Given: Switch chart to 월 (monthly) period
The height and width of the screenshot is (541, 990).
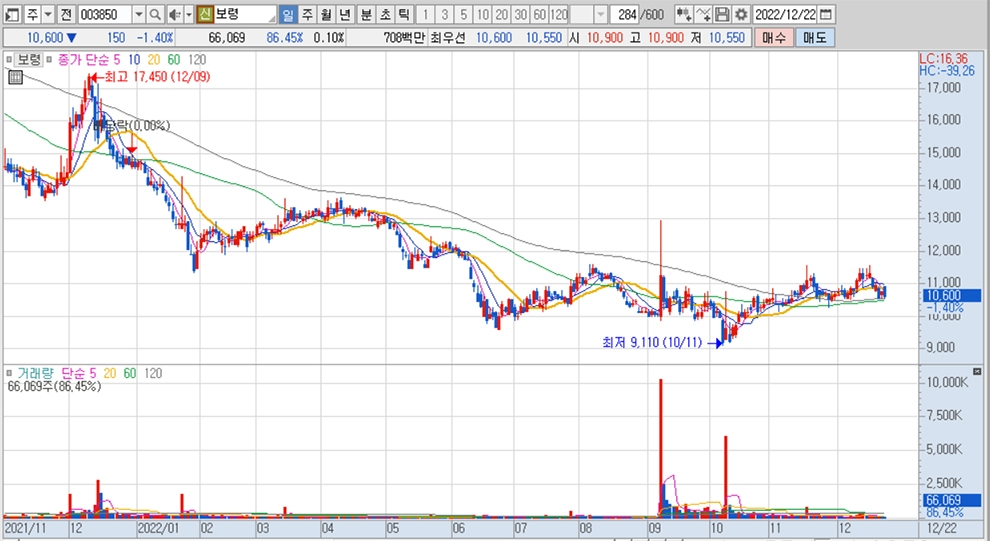Looking at the screenshot, I should click(x=326, y=15).
